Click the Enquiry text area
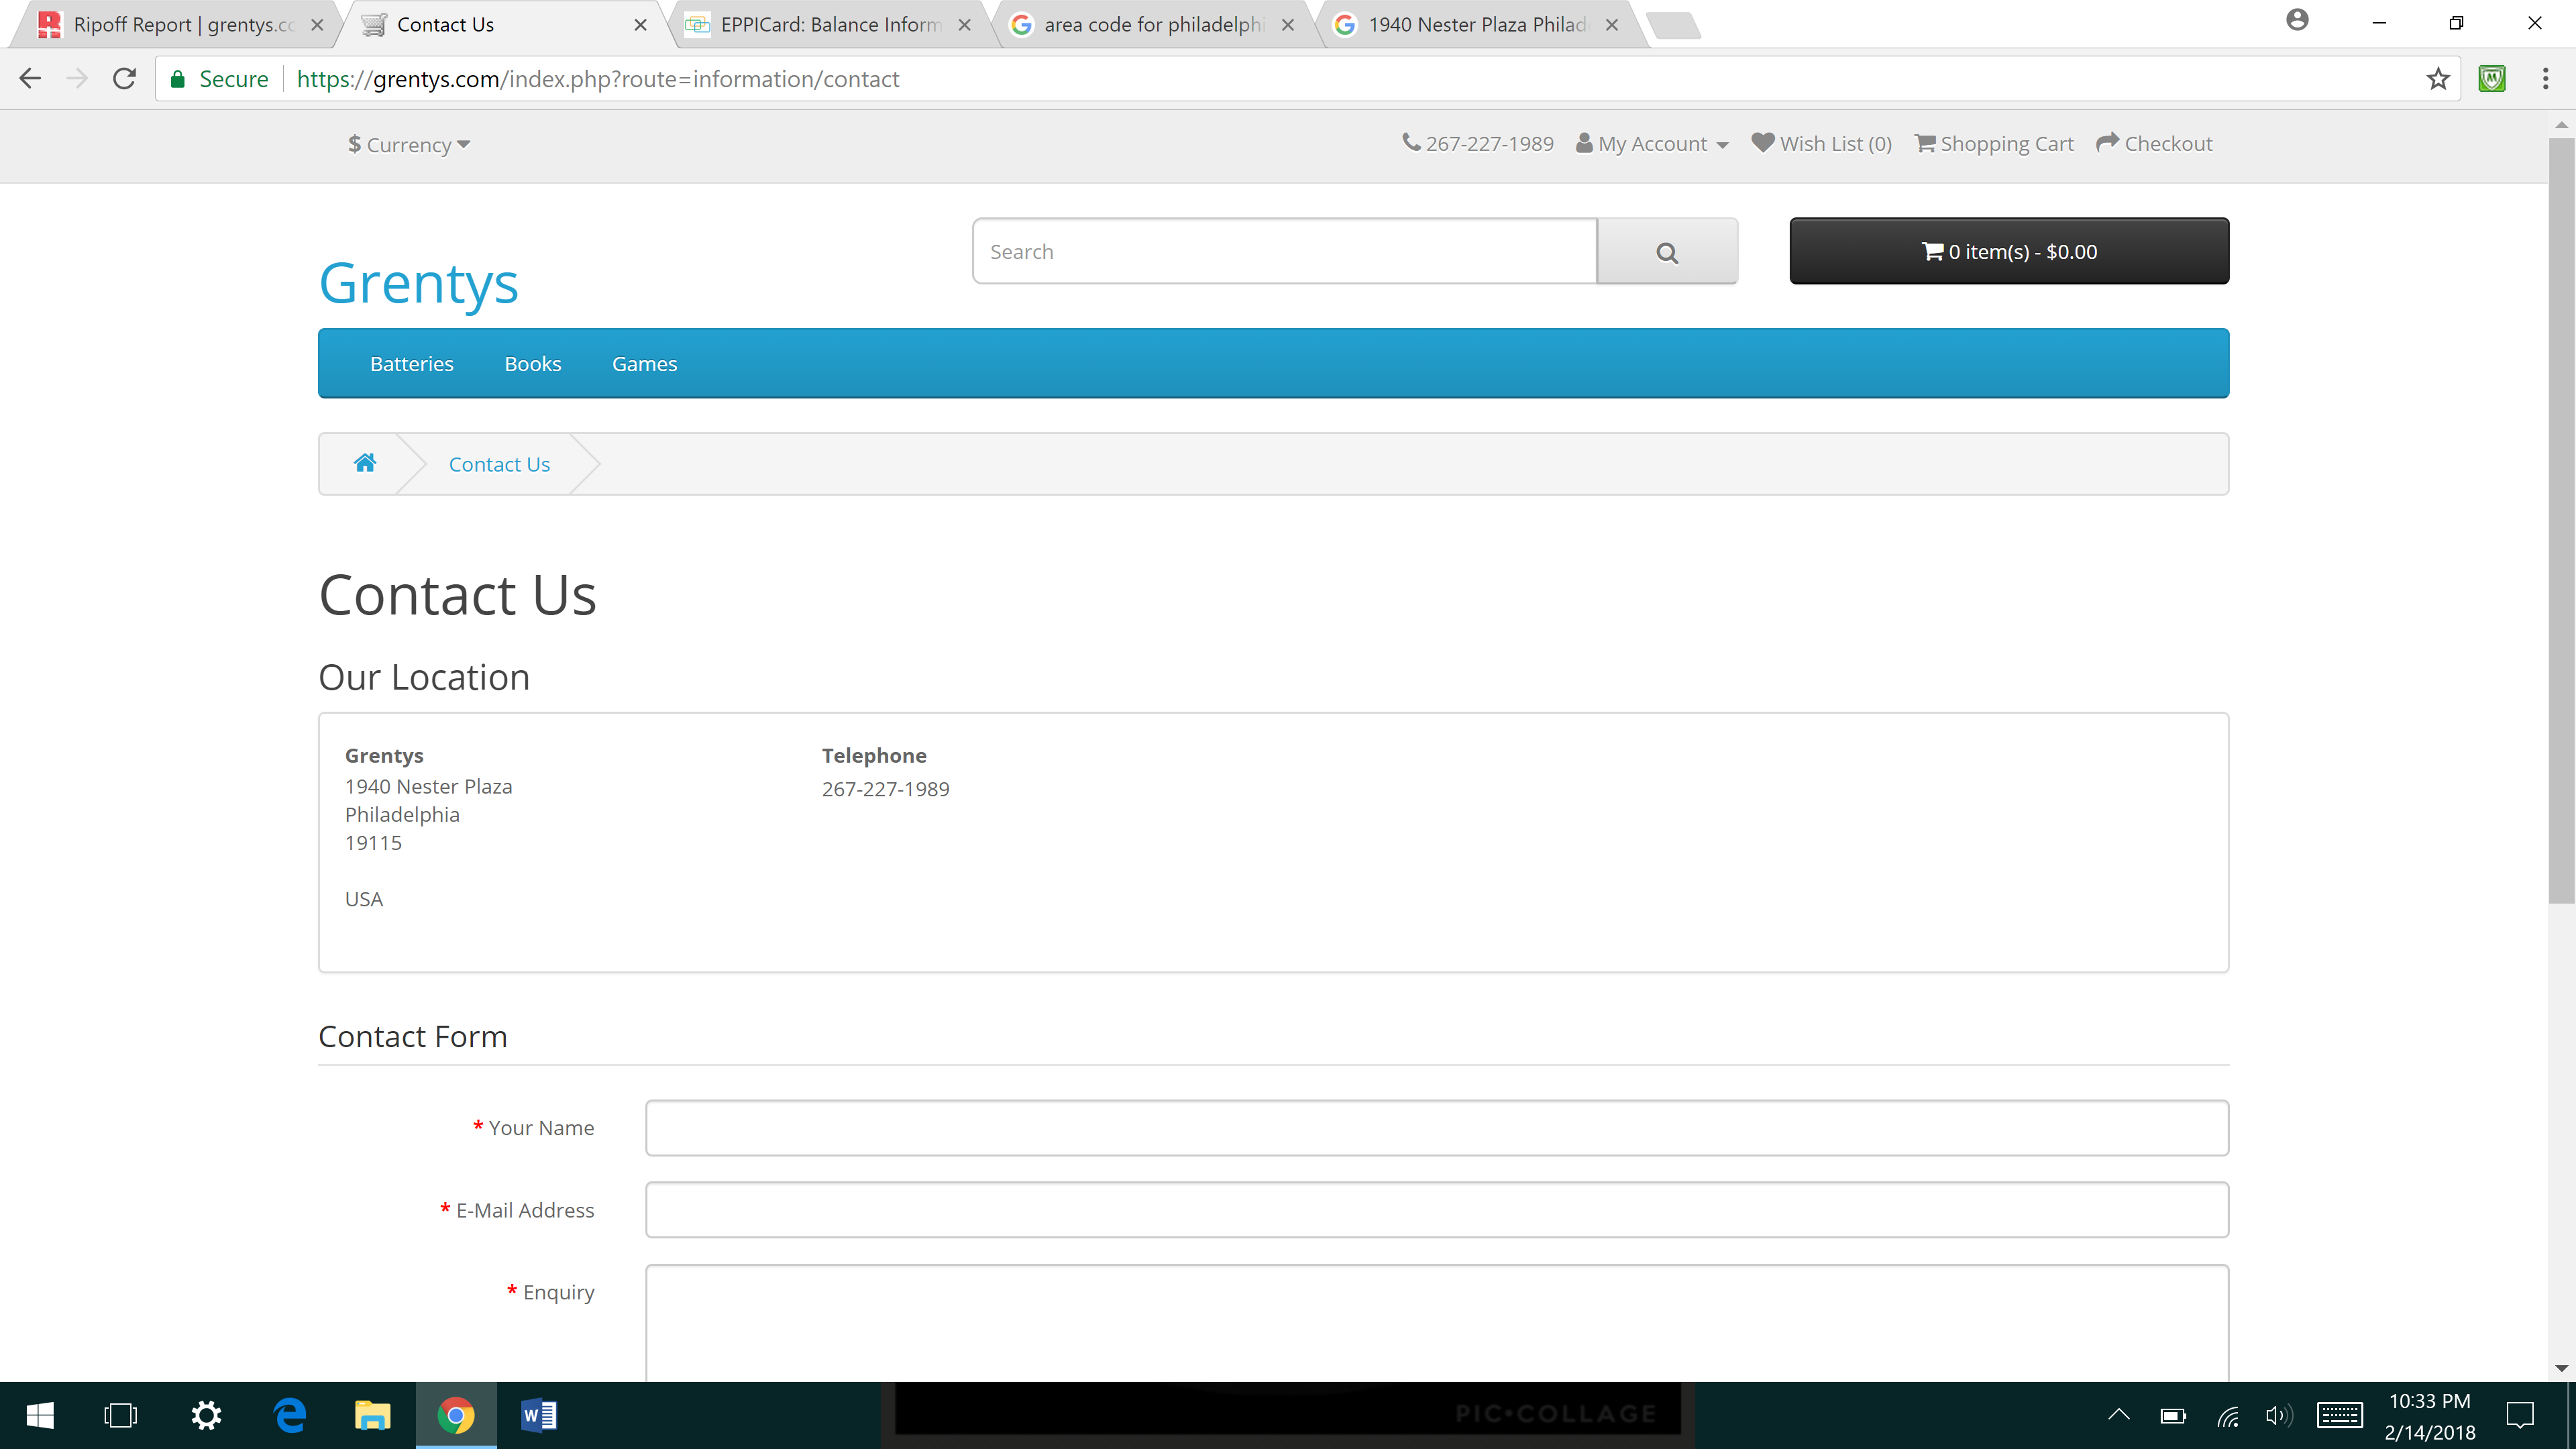The image size is (2576, 1449). 1437,1323
